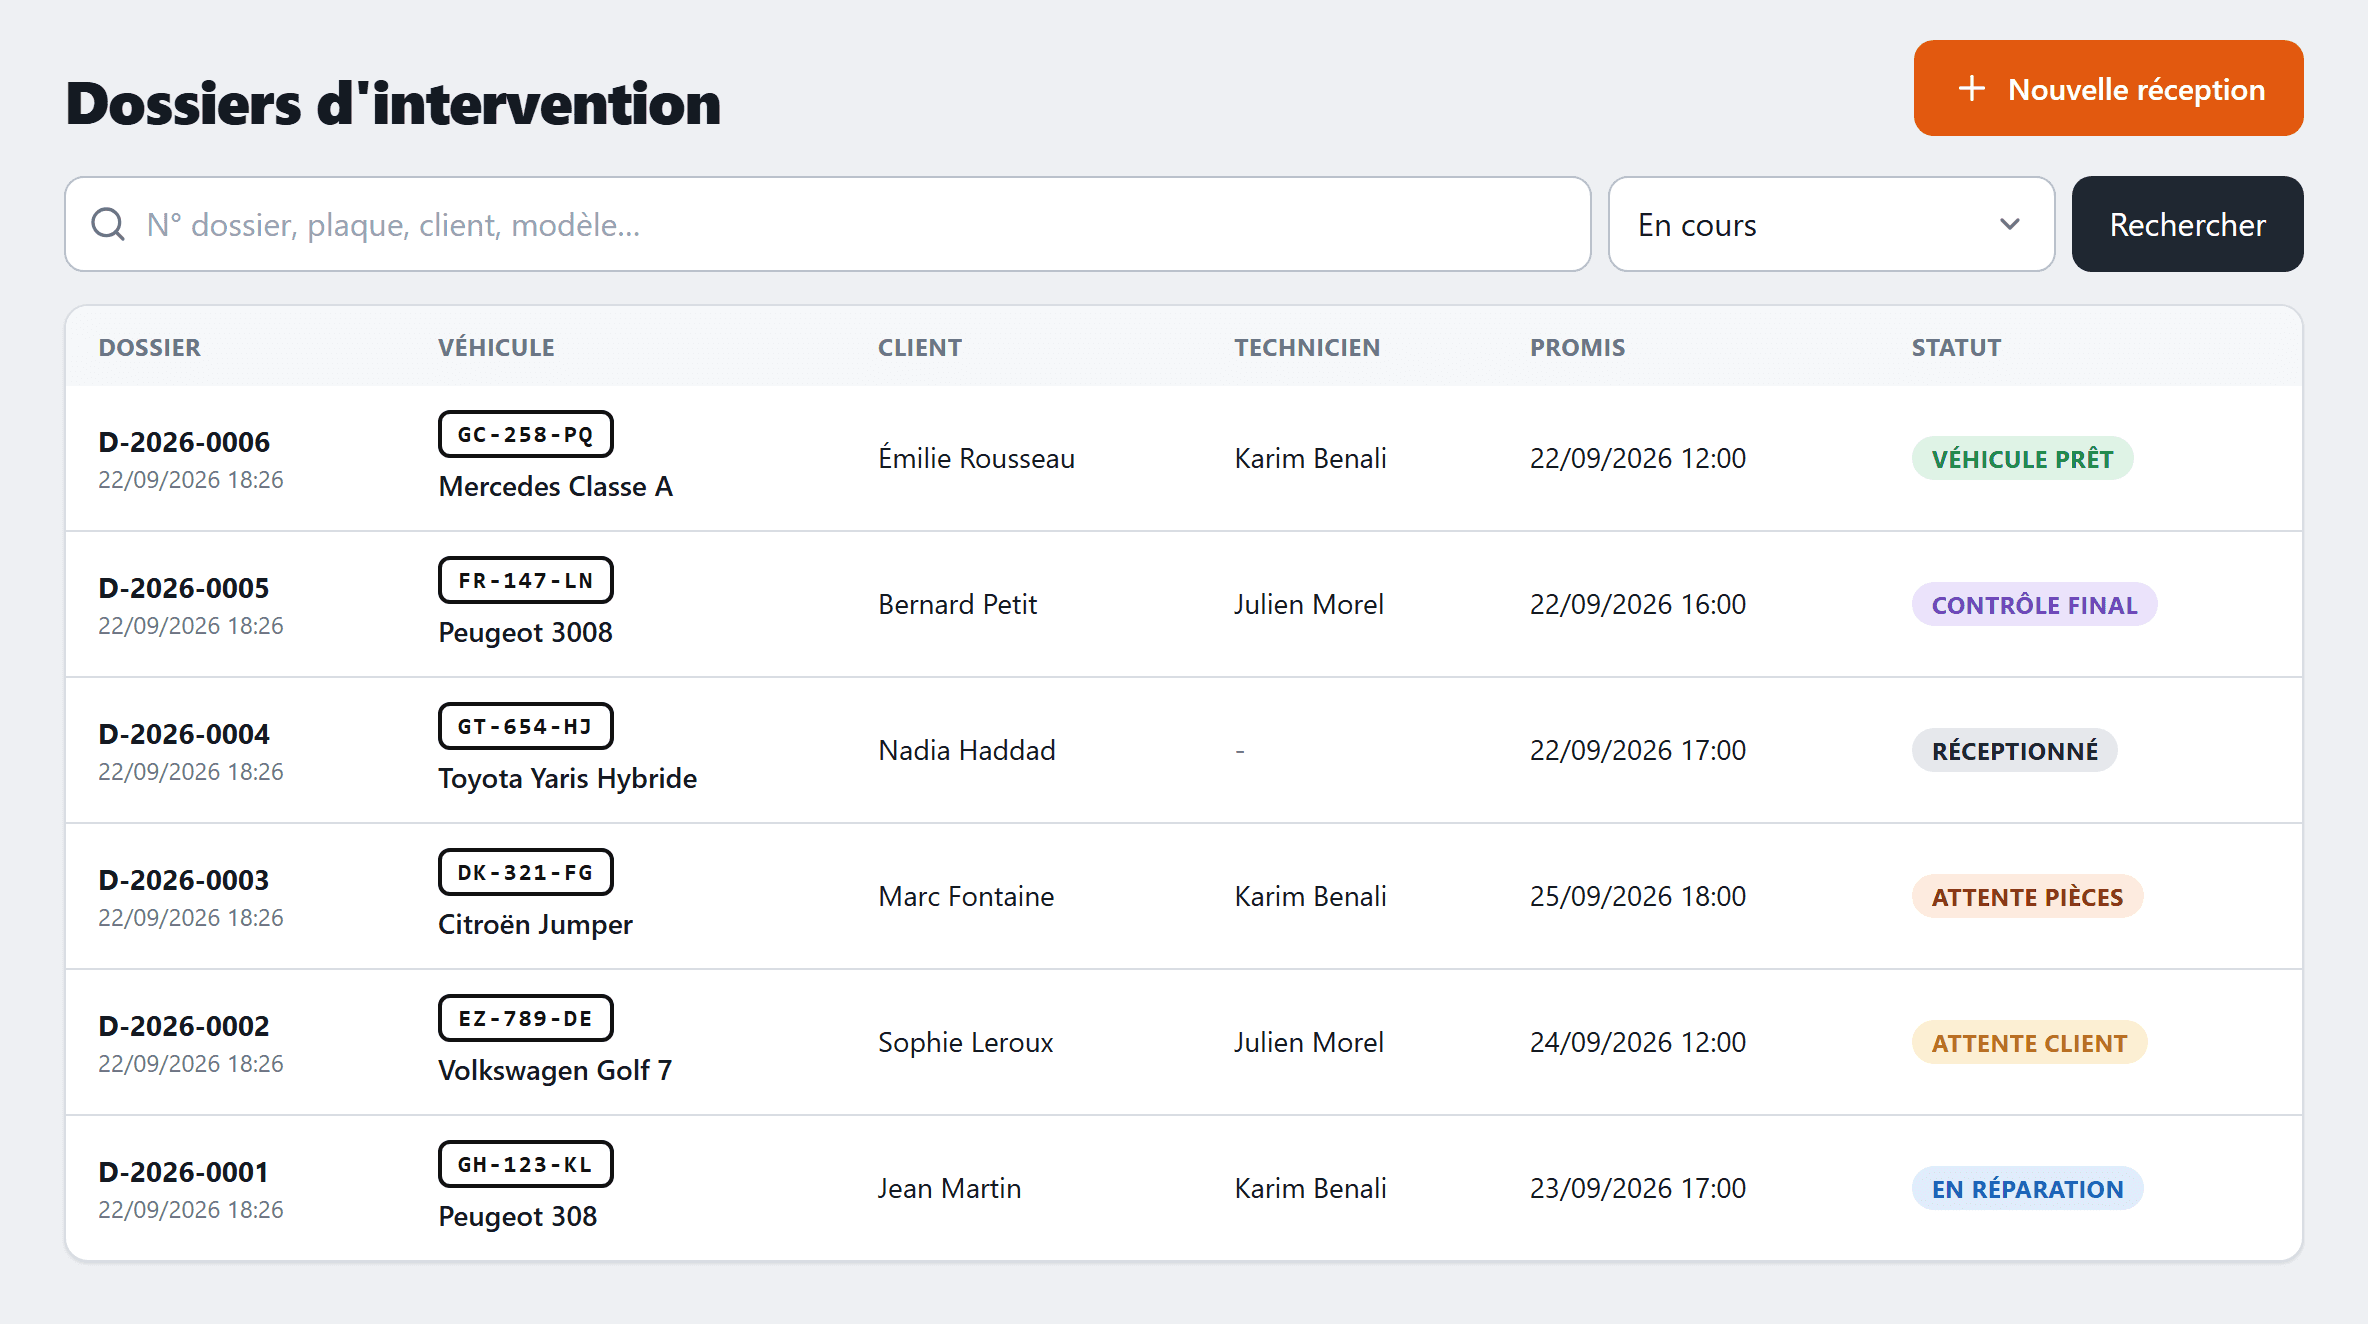The image size is (2368, 1324).
Task: Click the EN RÉPARATION status badge
Action: (2027, 1189)
